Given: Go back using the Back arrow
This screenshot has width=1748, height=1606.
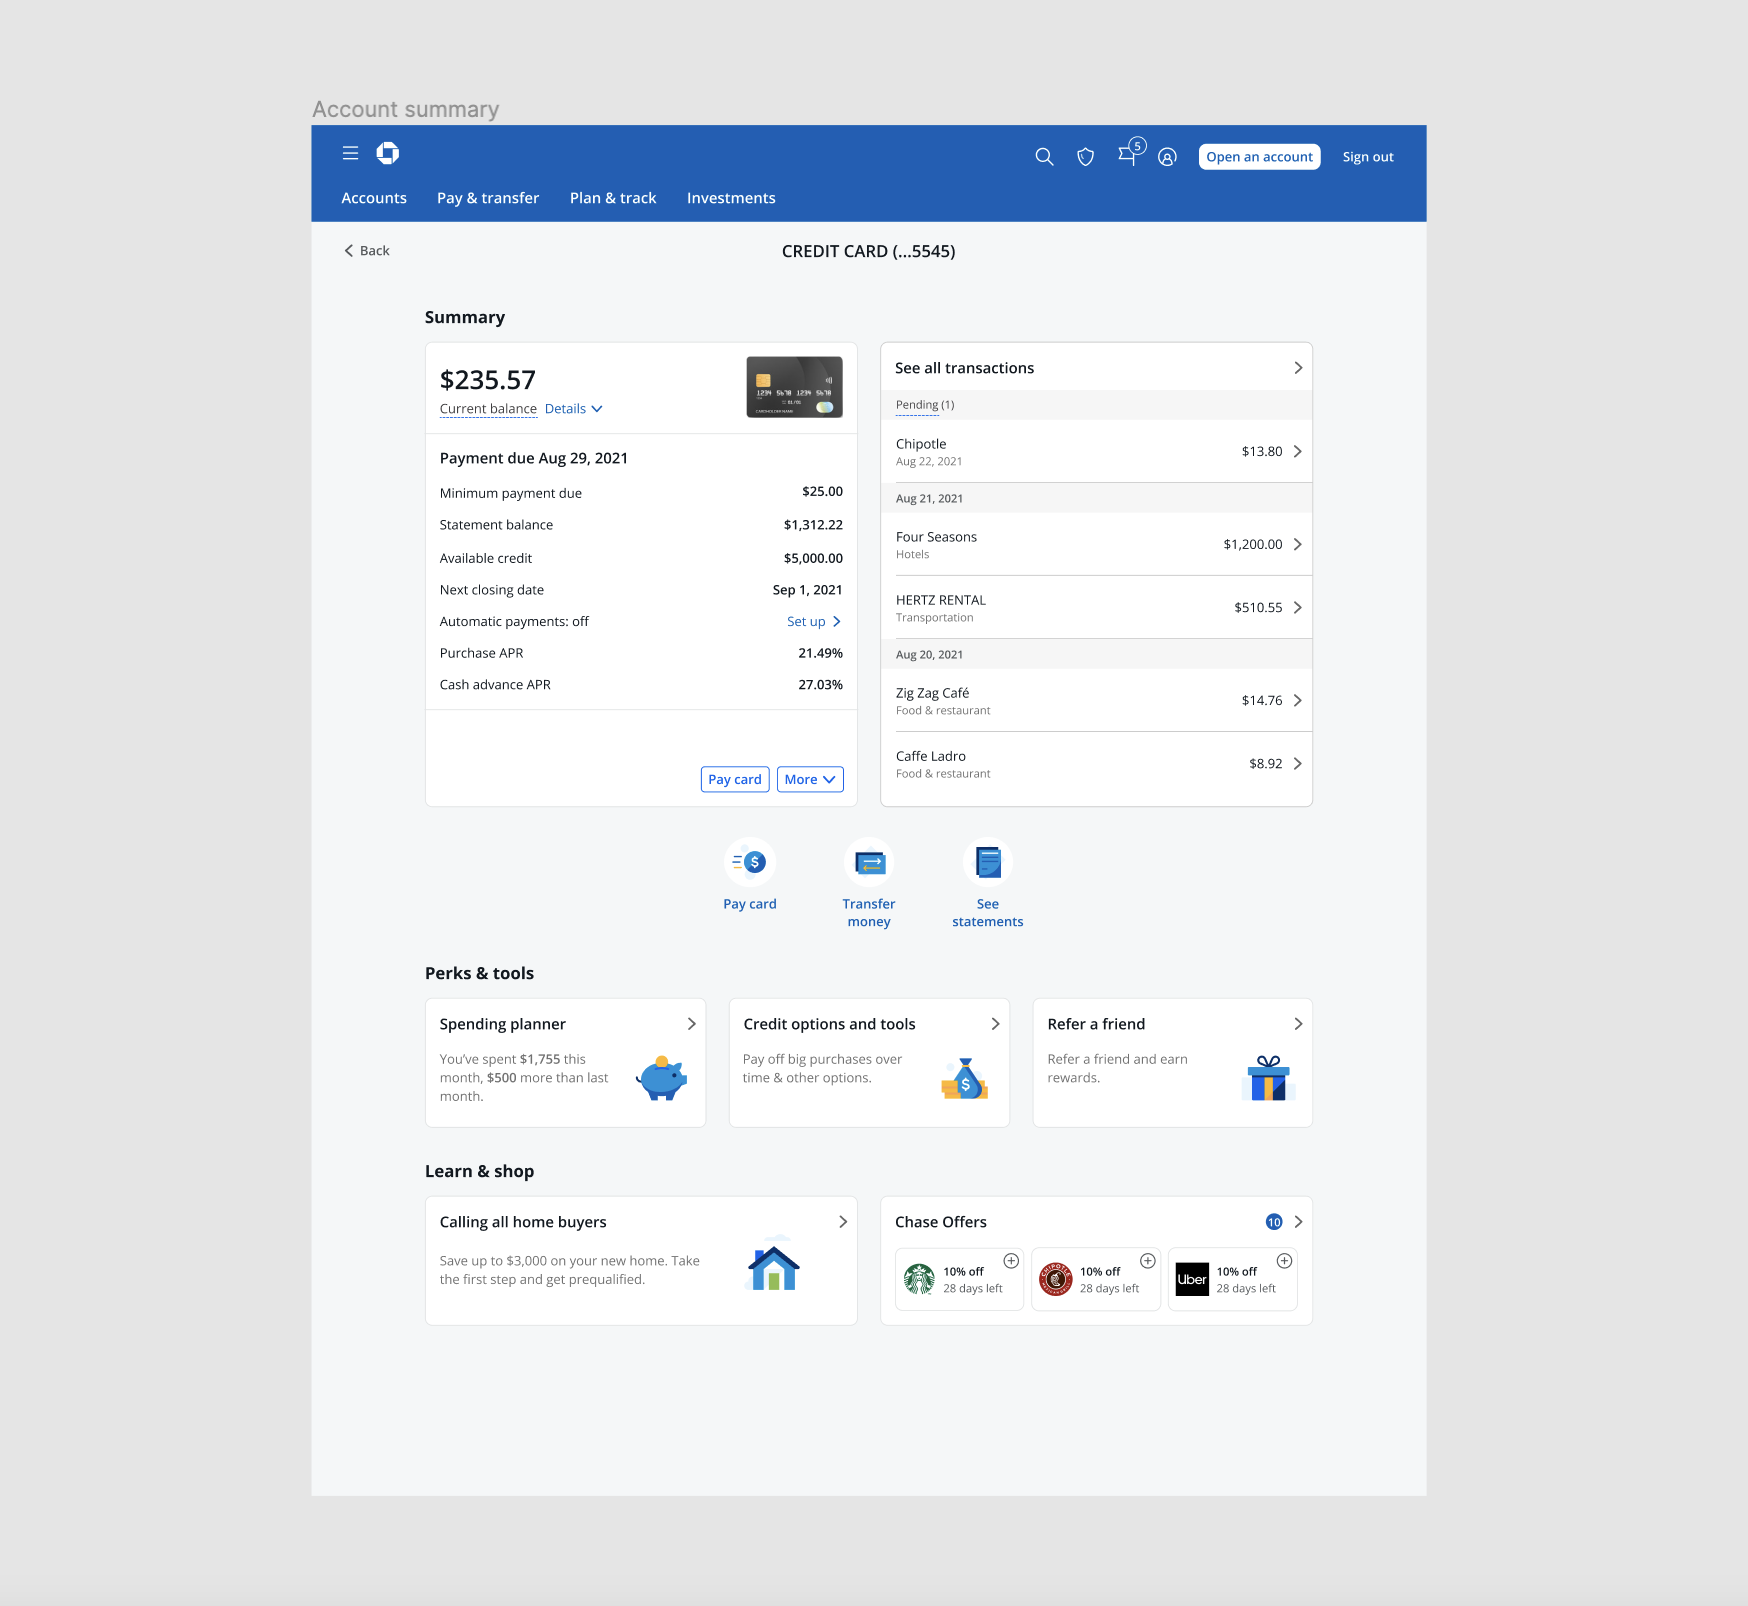Looking at the screenshot, I should click(366, 251).
